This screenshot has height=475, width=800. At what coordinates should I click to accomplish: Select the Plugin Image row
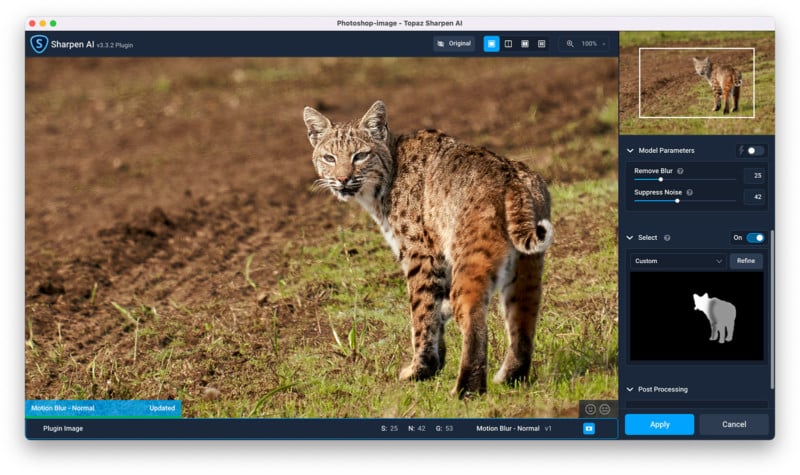[321, 429]
